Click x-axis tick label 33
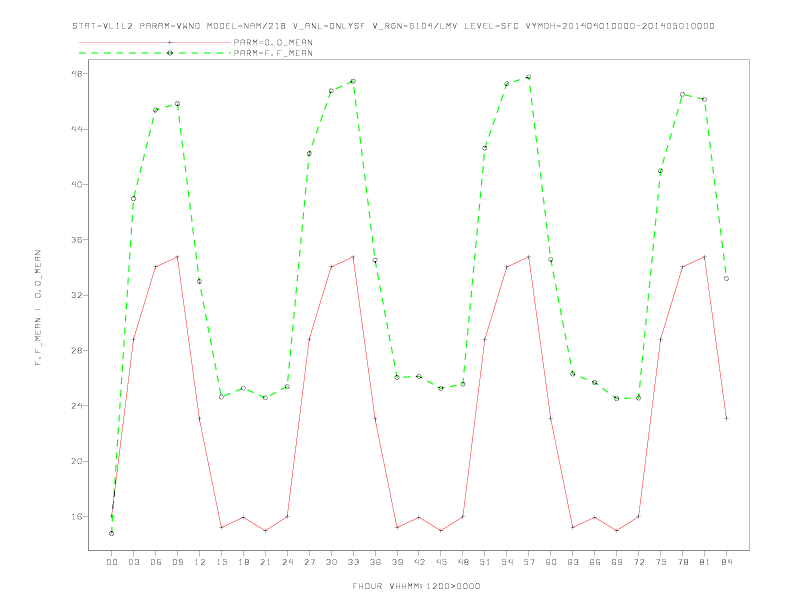The width and height of the screenshot is (792, 612). 353,562
